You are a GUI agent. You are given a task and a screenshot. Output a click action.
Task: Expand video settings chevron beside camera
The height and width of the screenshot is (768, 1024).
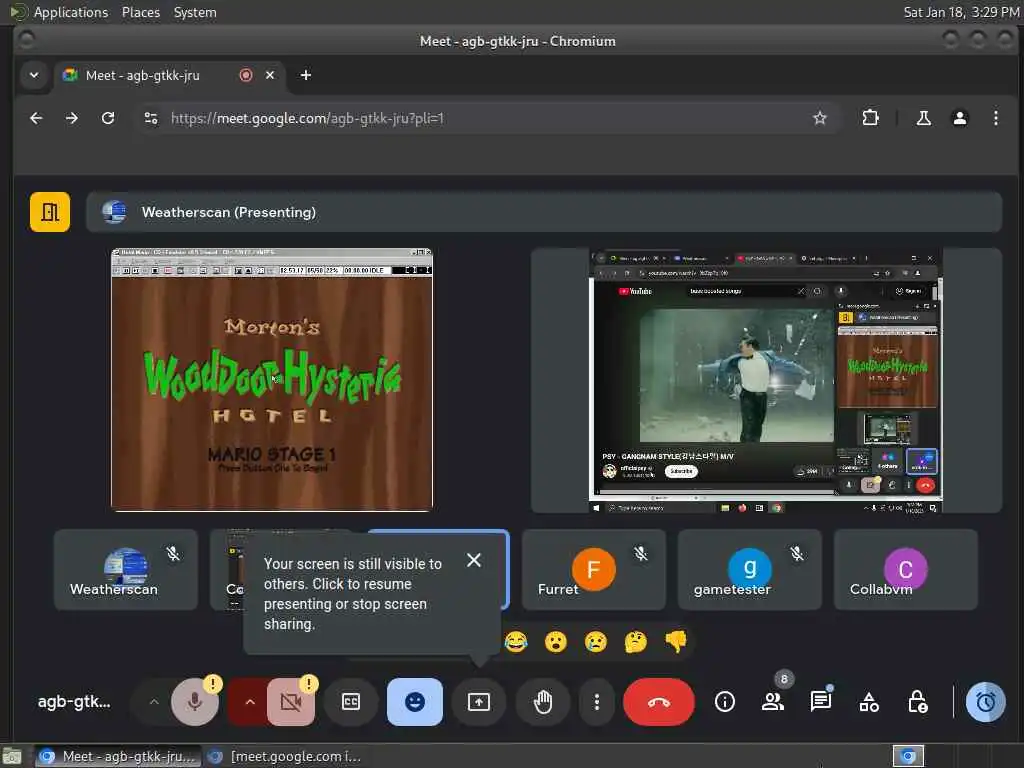[249, 702]
